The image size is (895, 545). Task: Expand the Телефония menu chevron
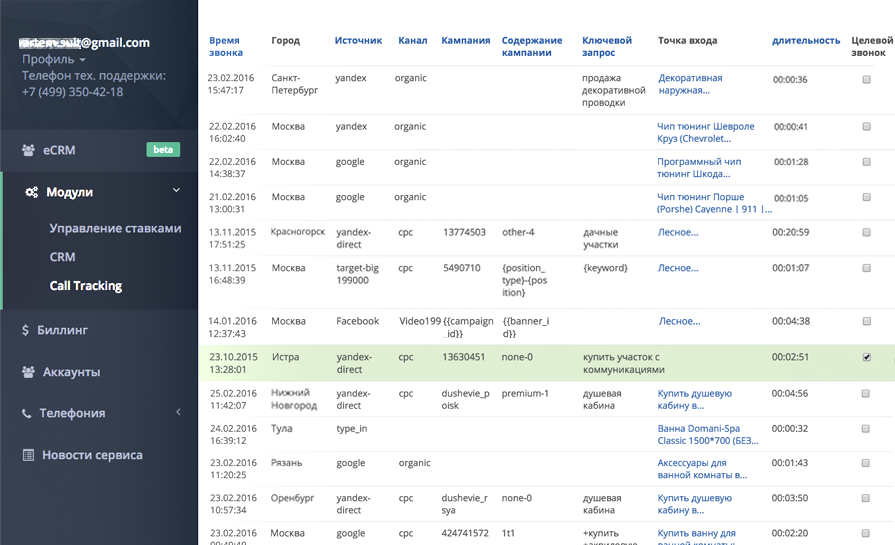pos(178,412)
